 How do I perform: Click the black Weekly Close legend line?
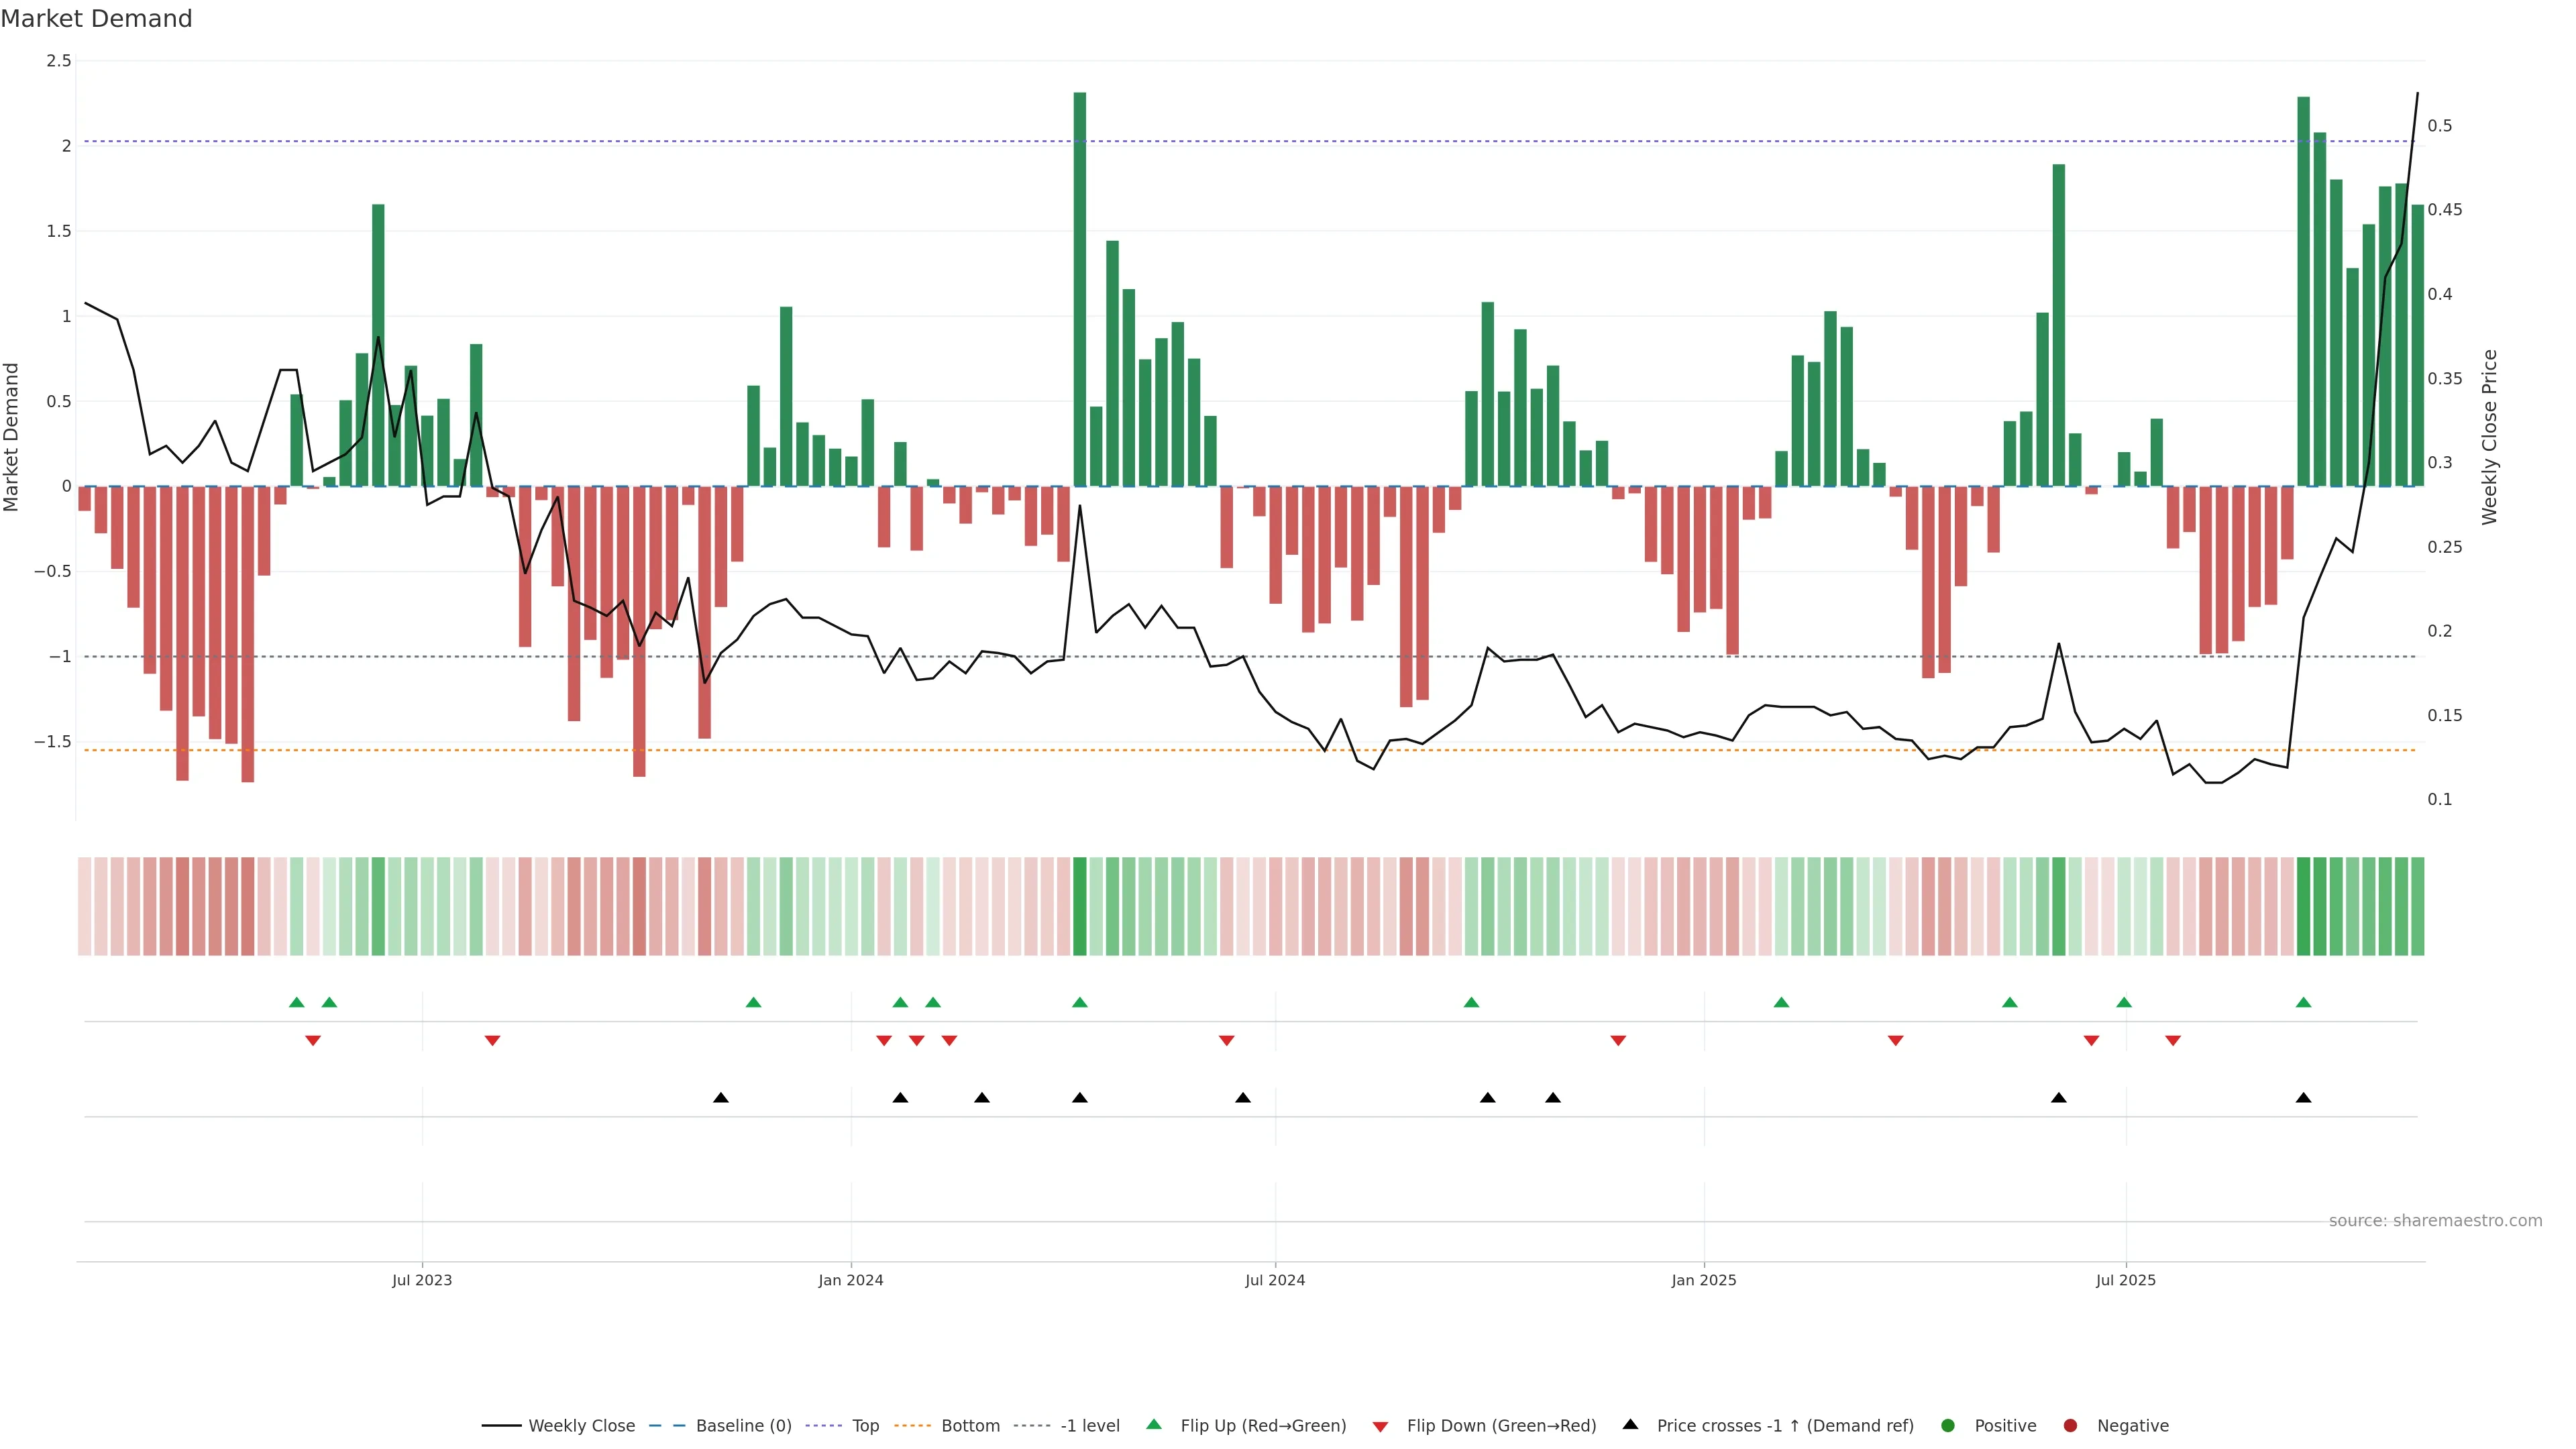[501, 1425]
